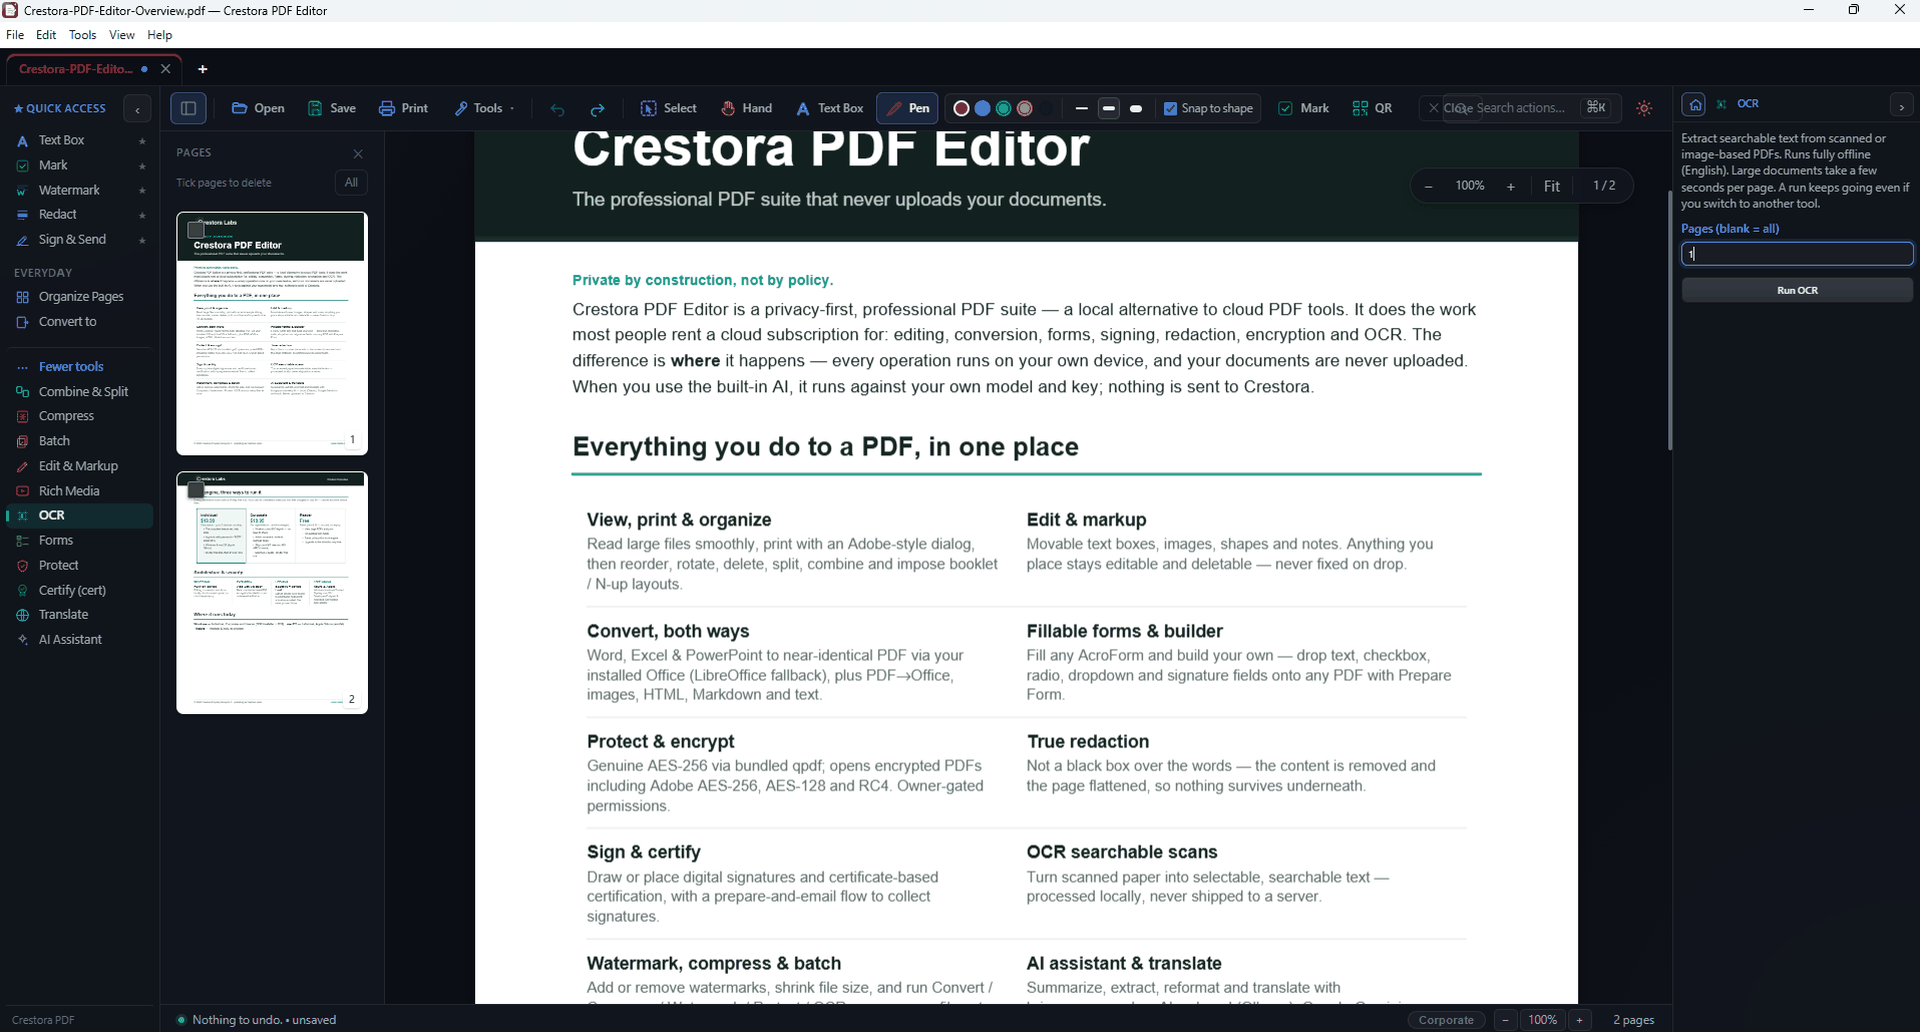Go to the home icon in right panel
The height and width of the screenshot is (1032, 1920).
[1695, 104]
